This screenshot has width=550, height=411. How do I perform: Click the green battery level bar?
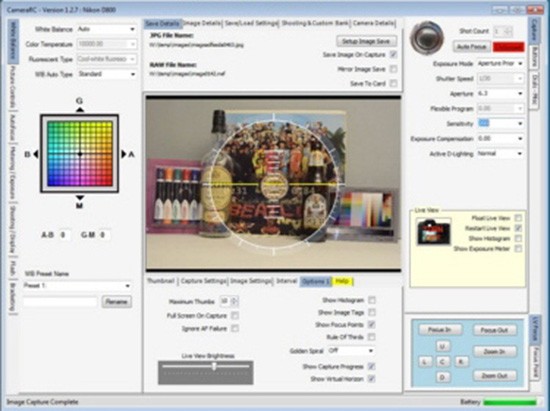click(510, 402)
